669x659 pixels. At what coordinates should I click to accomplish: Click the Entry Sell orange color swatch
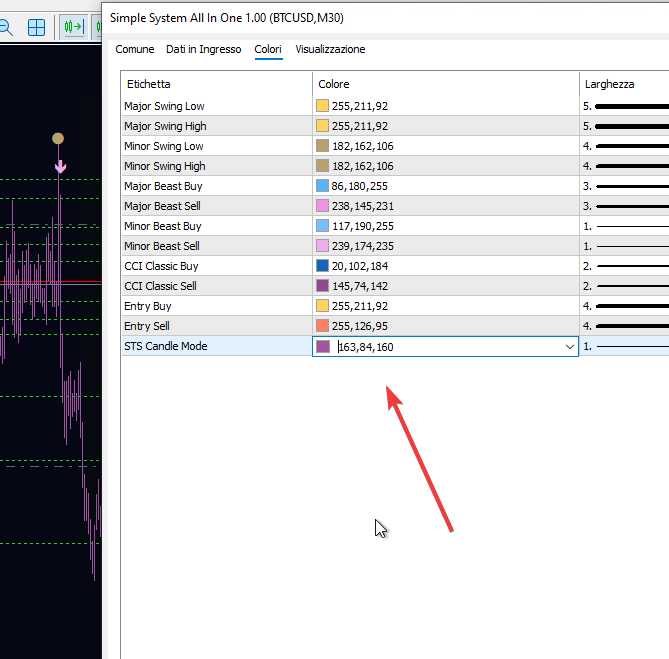(x=322, y=326)
